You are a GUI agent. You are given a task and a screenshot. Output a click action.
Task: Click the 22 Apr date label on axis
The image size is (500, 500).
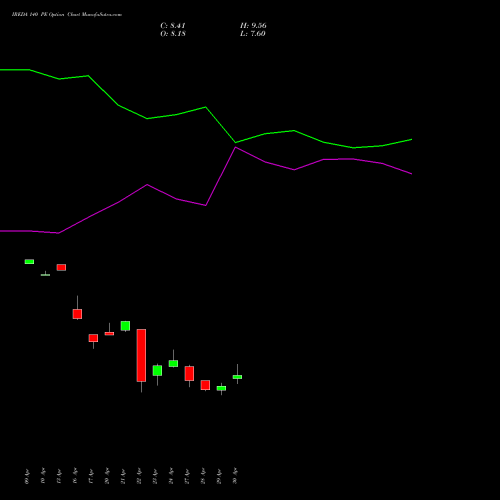point(139,476)
